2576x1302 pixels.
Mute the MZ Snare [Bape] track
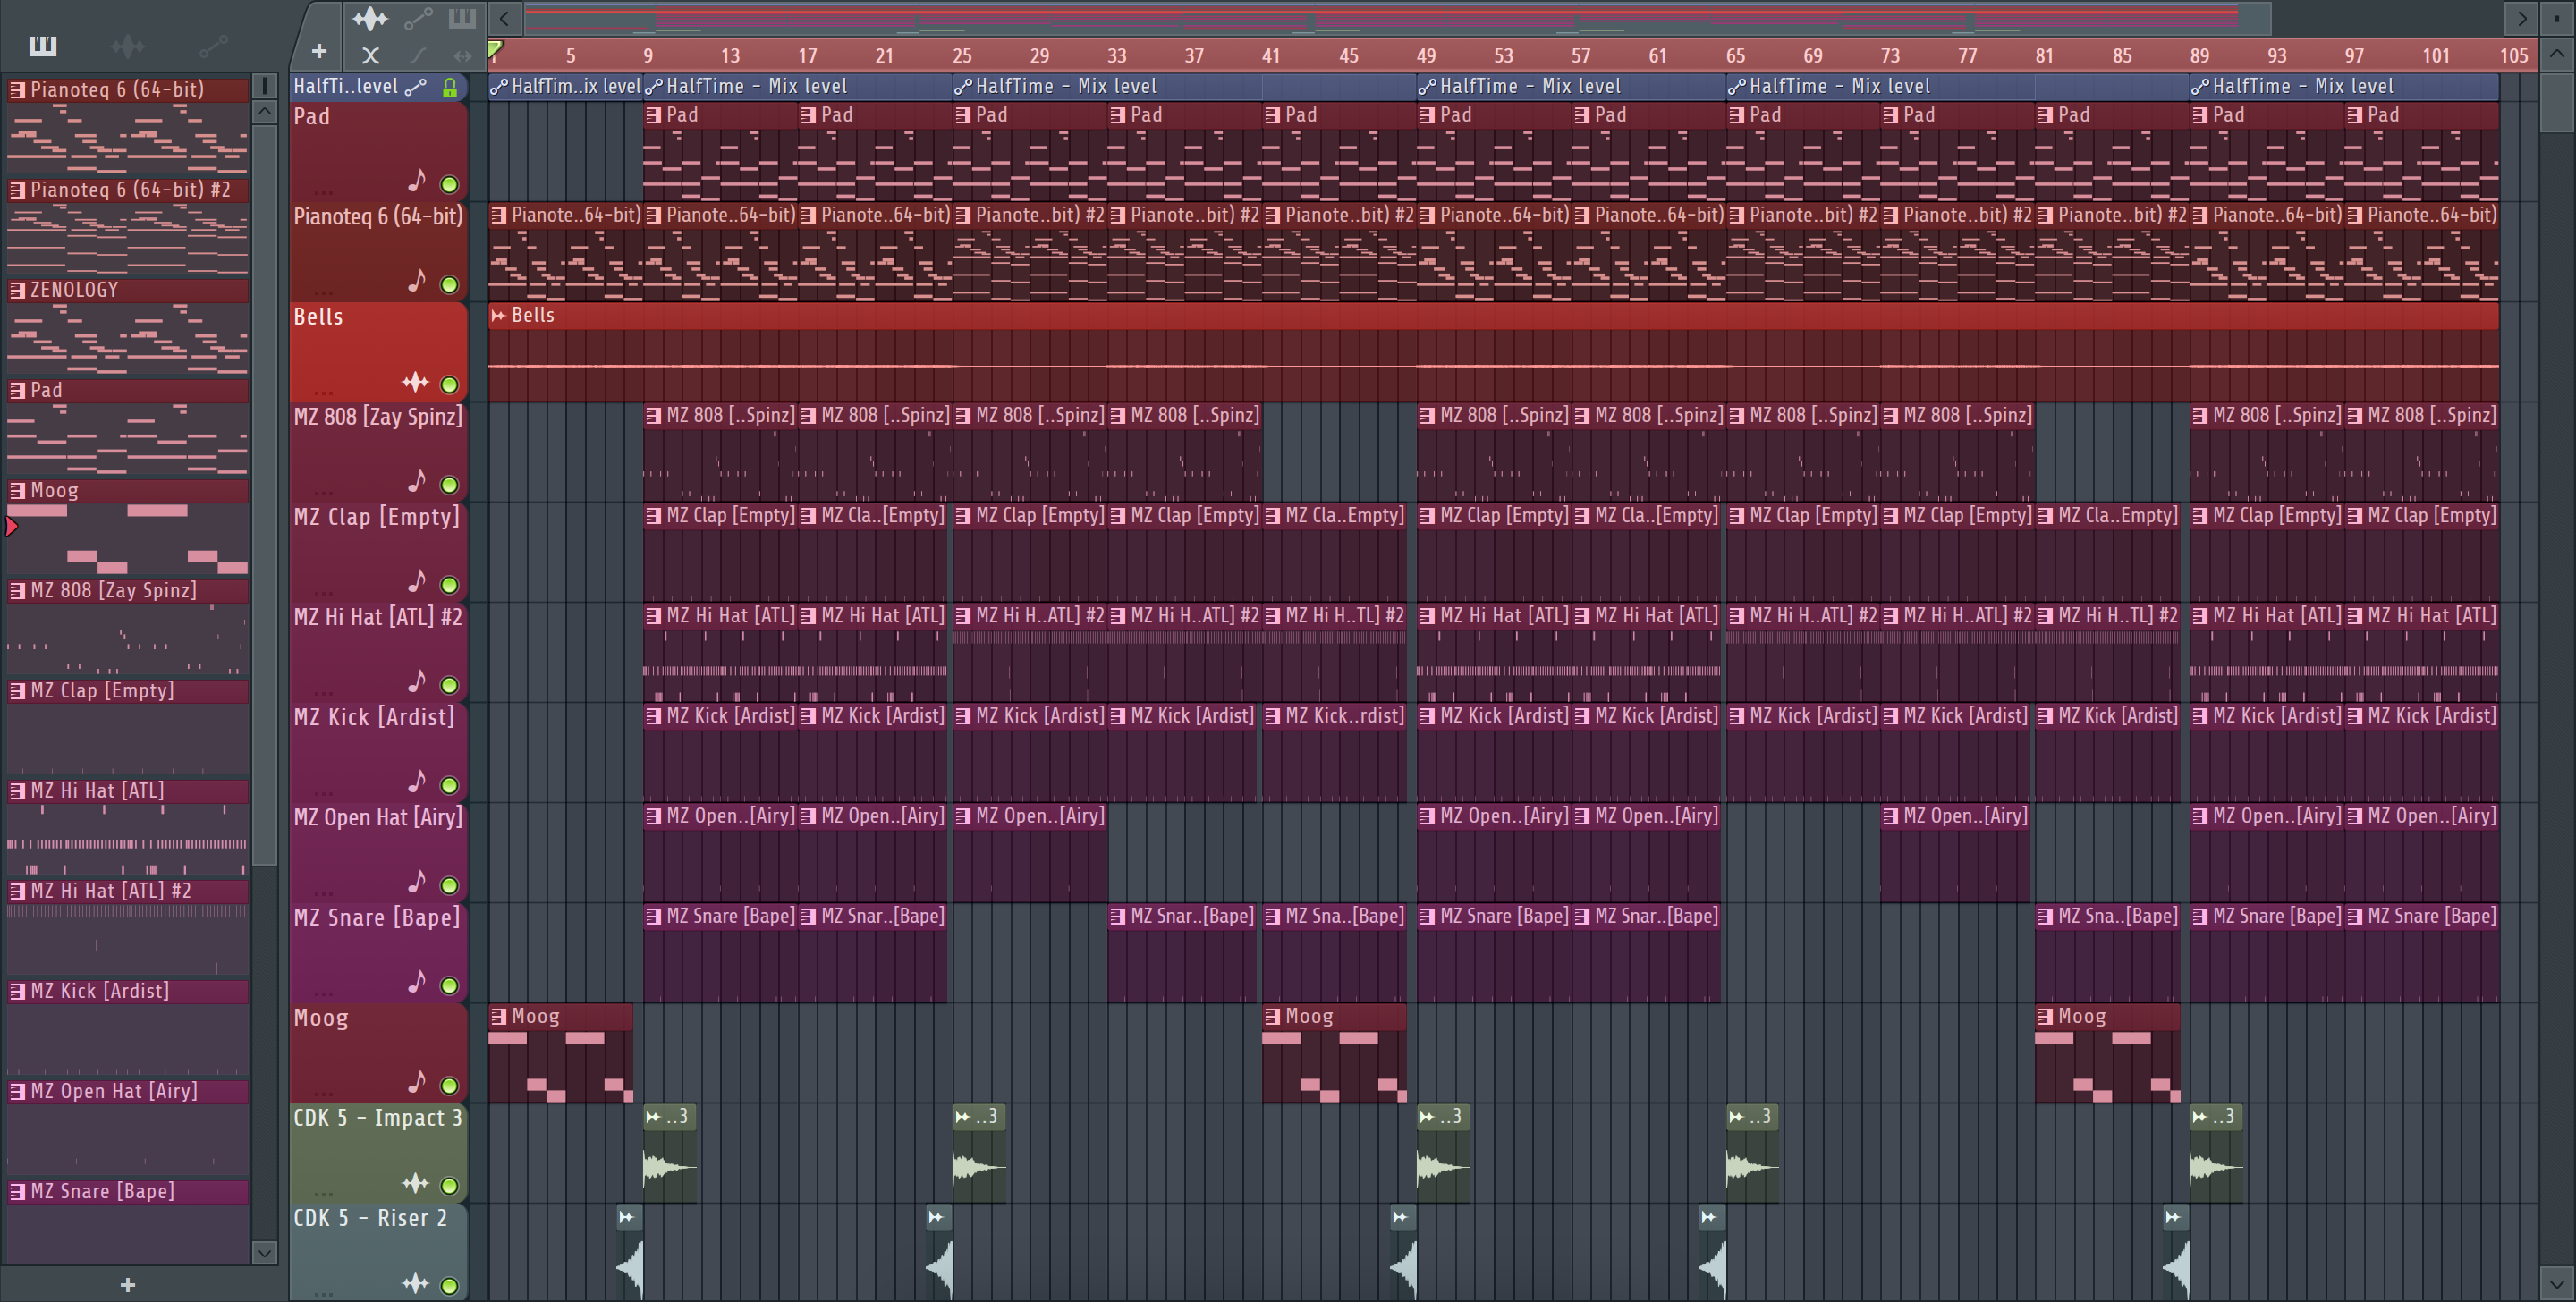450,985
